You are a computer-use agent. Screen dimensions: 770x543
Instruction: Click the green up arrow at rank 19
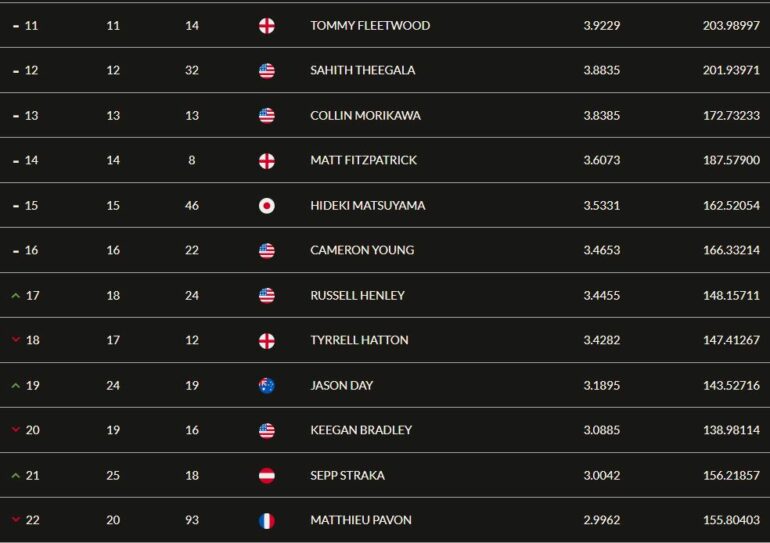(16, 385)
